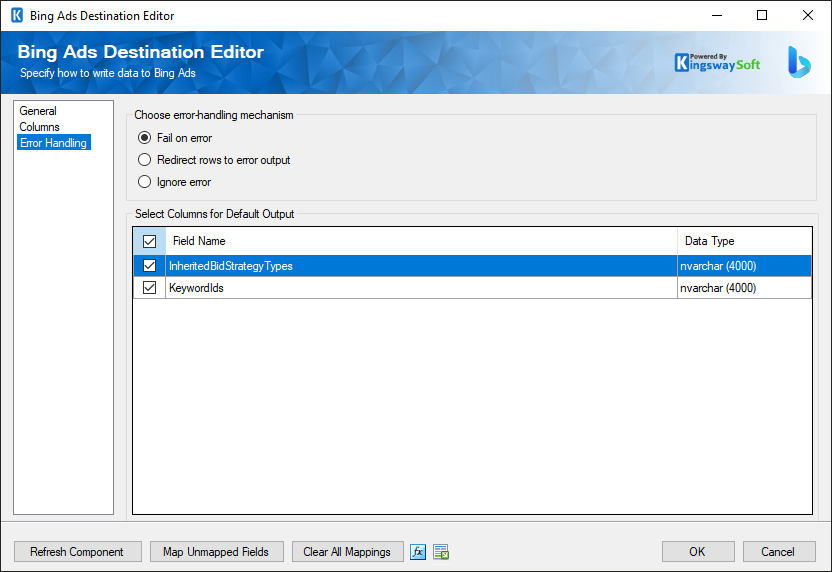832x572 pixels.
Task: Click the K app icon in the title bar
Action: (17, 15)
